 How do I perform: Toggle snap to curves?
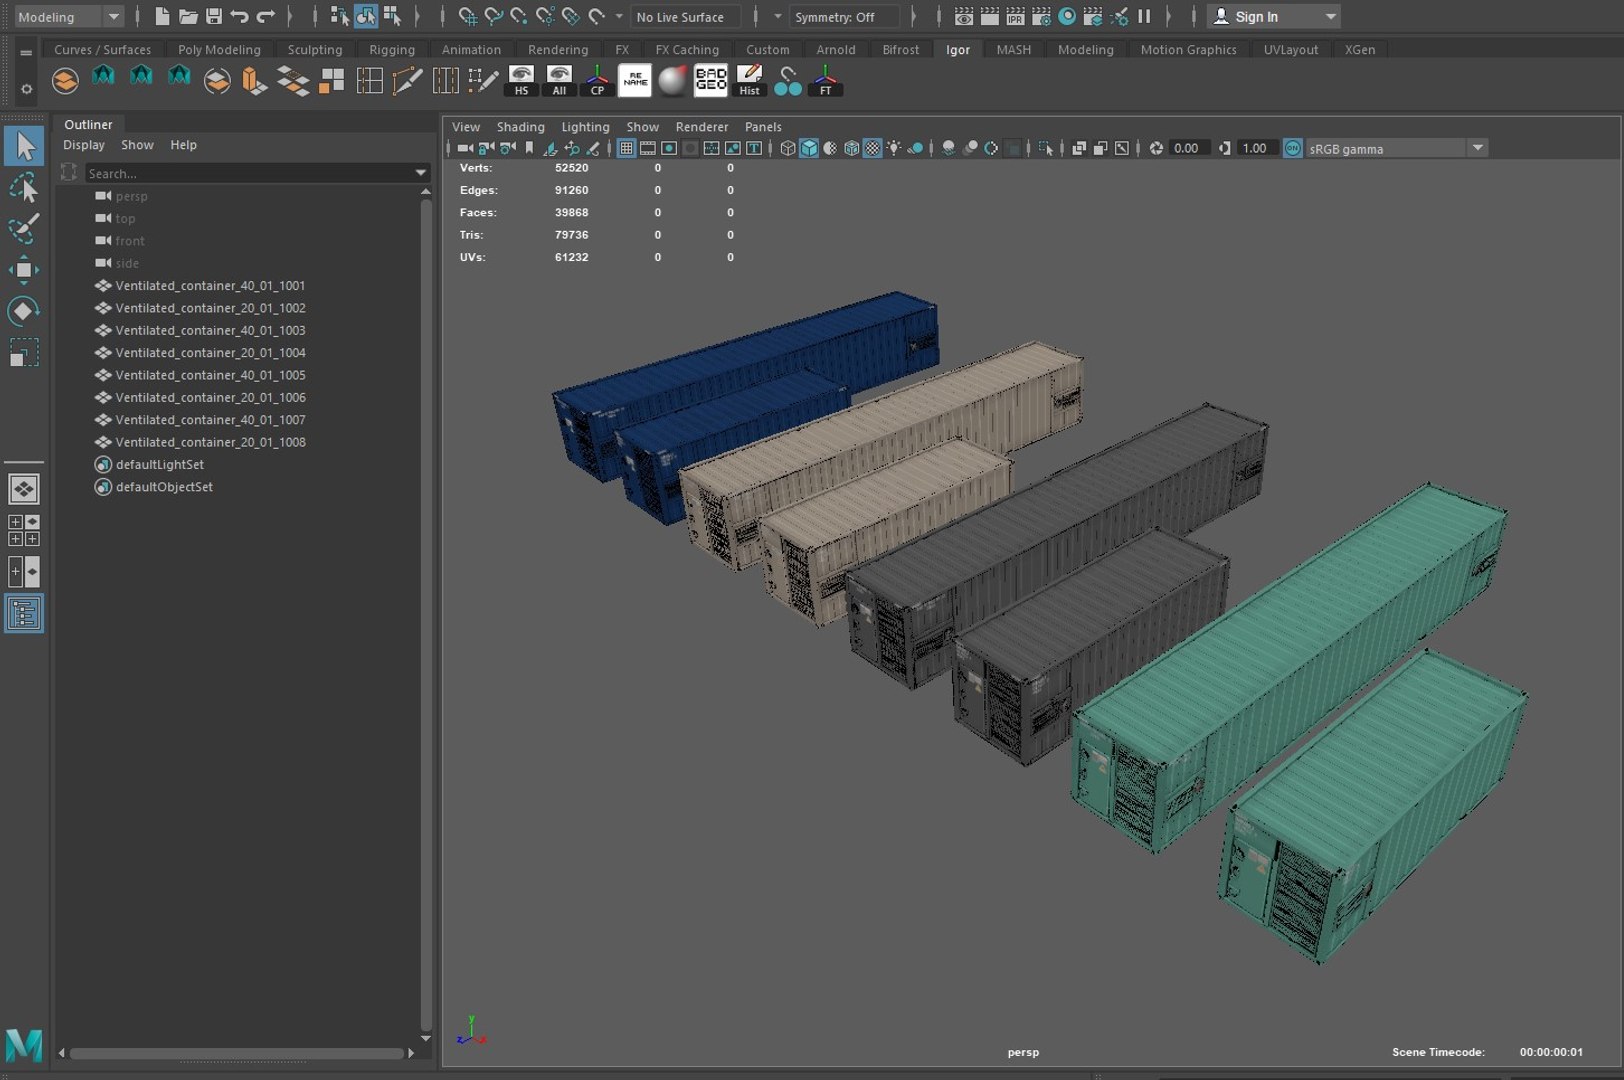pos(493,16)
